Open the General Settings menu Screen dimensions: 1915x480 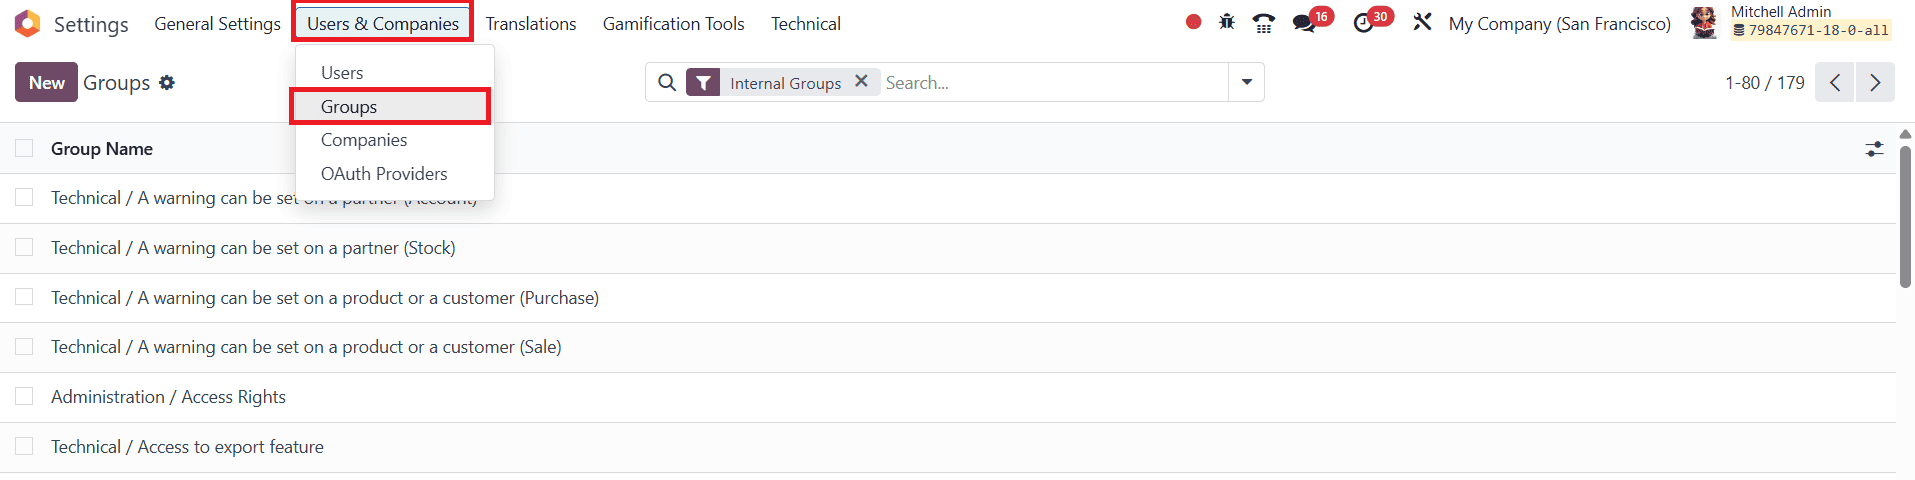point(217,23)
